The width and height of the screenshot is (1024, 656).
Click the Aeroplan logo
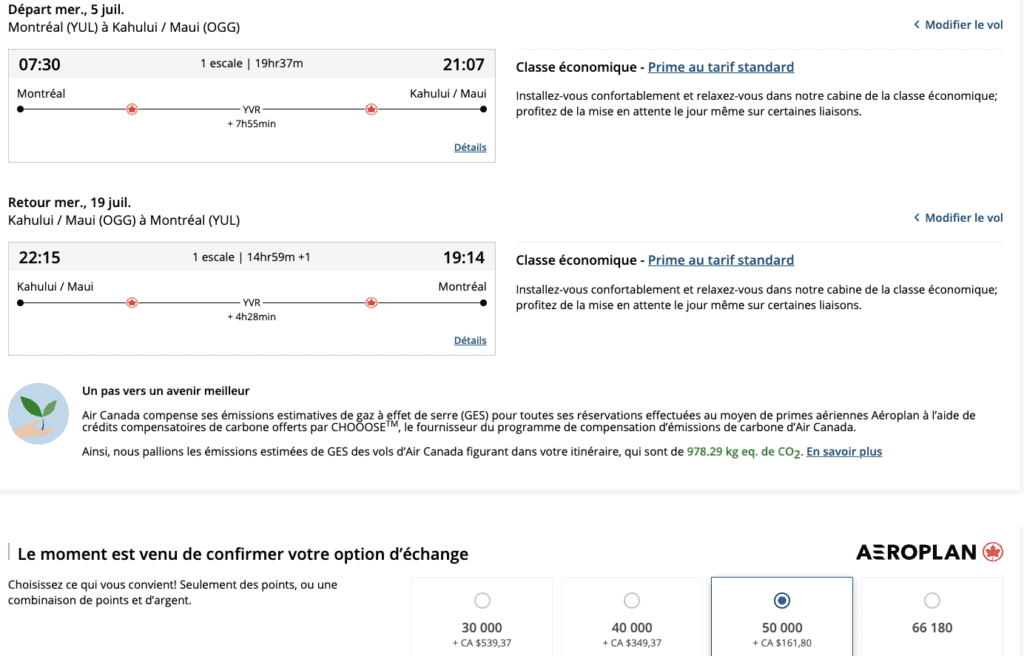coord(929,552)
